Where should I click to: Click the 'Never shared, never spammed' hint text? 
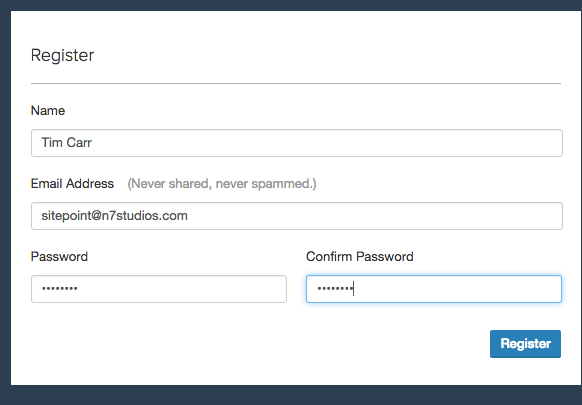pyautogui.click(x=222, y=184)
